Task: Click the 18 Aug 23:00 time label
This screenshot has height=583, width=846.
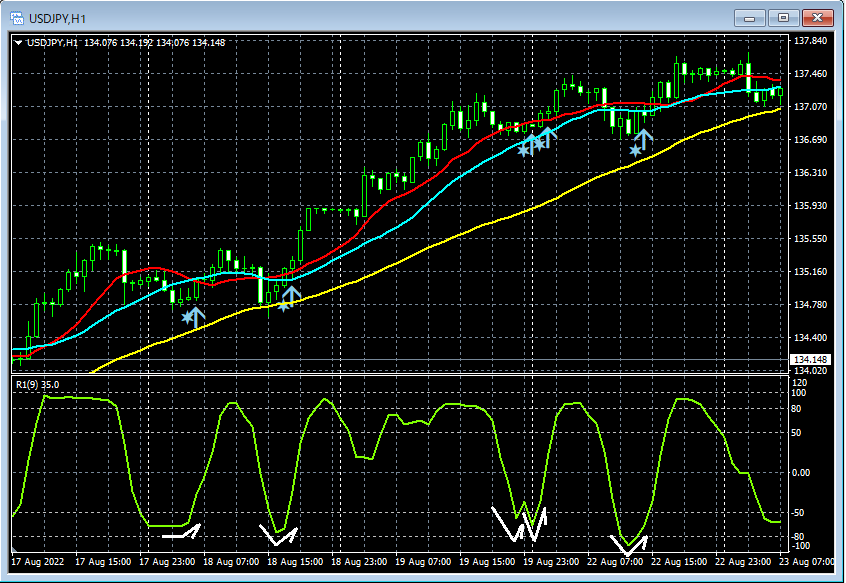Action: tap(359, 562)
